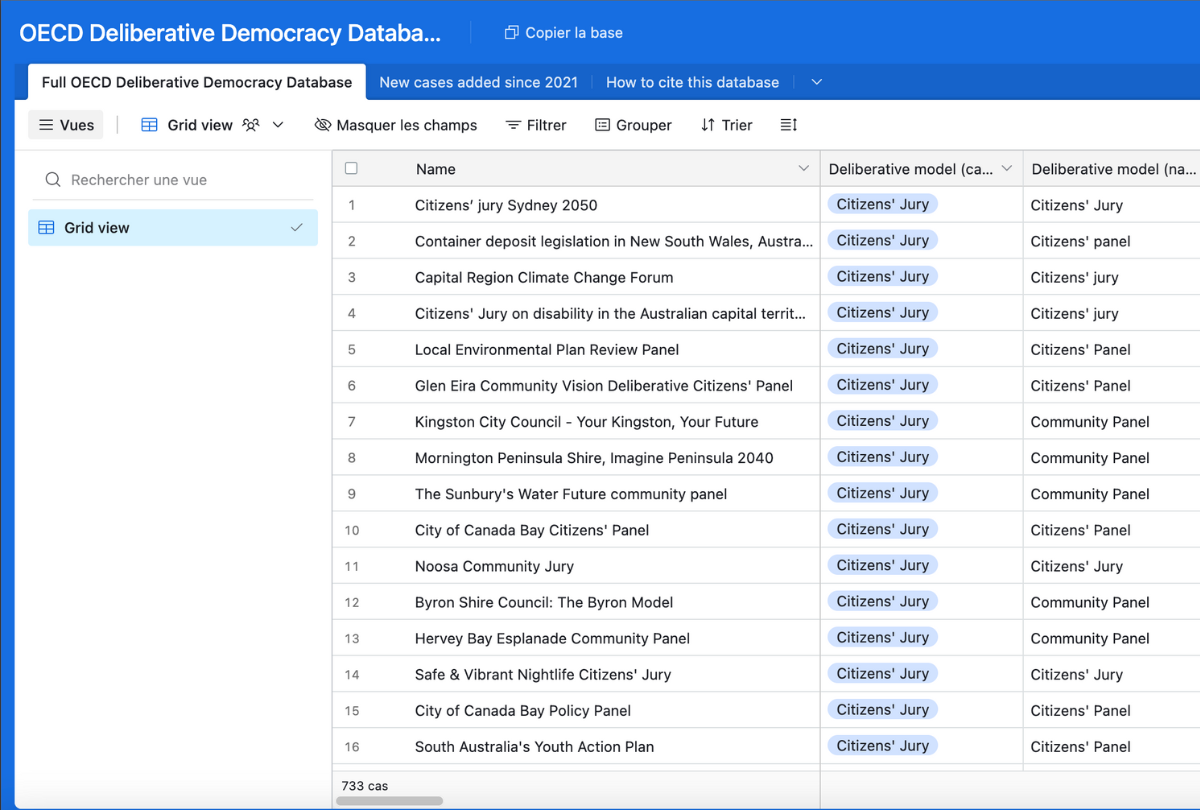Image resolution: width=1200 pixels, height=810 pixels.
Task: Click Citizens' Jury tag in Noosa Community Jury row
Action: pyautogui.click(x=882, y=565)
